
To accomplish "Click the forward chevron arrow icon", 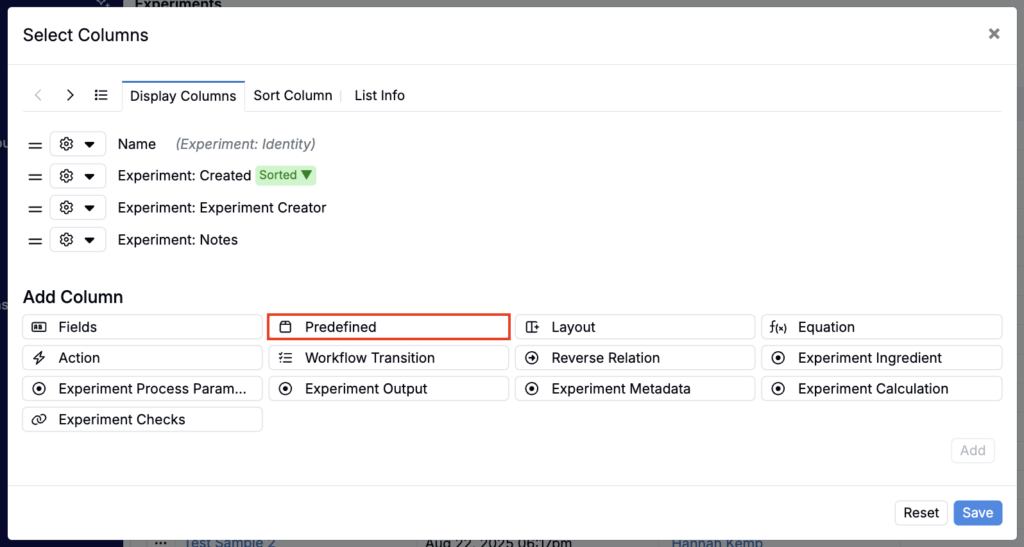I will [70, 95].
